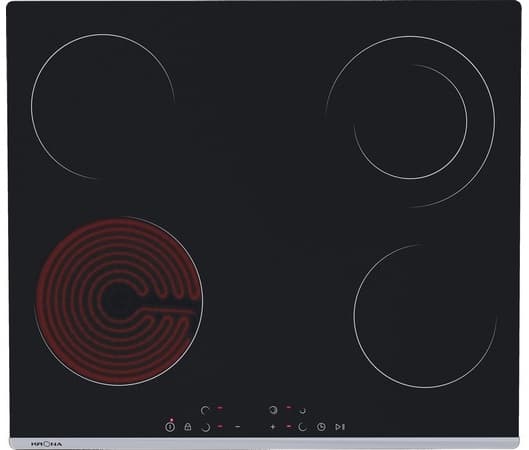Click the glowing red front-left burner
The width and height of the screenshot is (529, 450).
pos(119,301)
